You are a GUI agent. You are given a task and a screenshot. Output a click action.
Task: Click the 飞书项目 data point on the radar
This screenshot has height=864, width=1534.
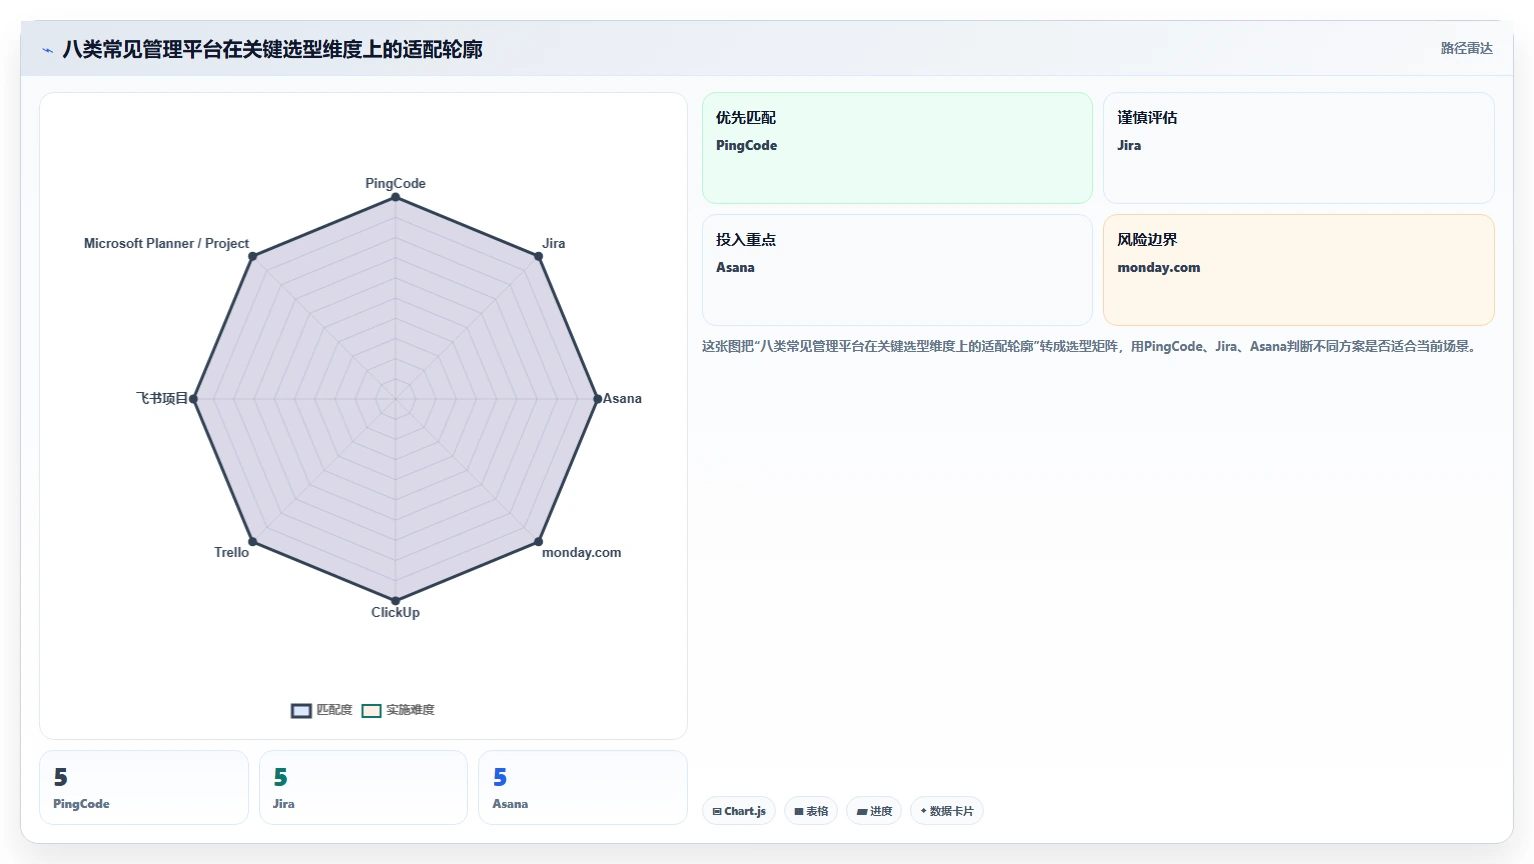click(x=193, y=399)
